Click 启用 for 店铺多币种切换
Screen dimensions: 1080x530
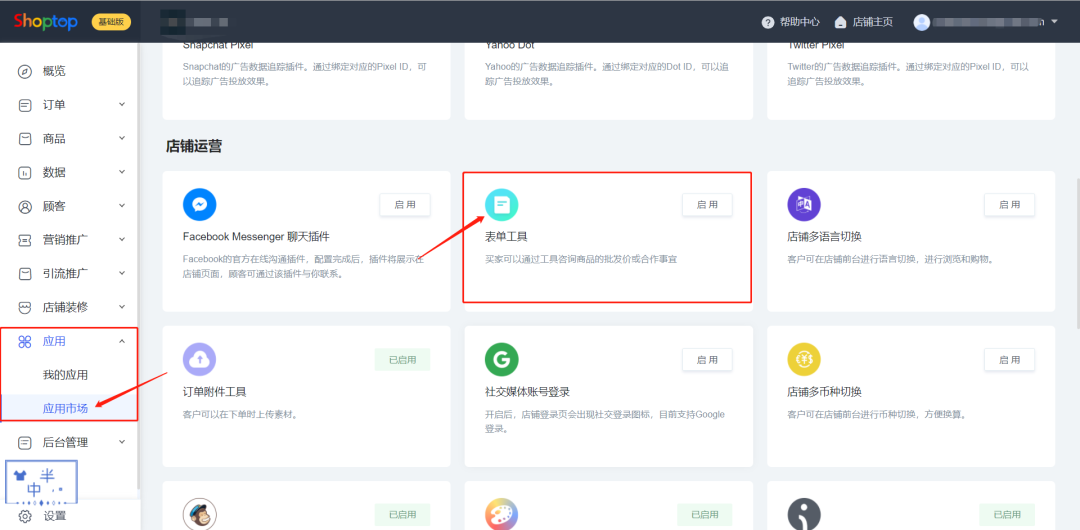tap(1009, 360)
